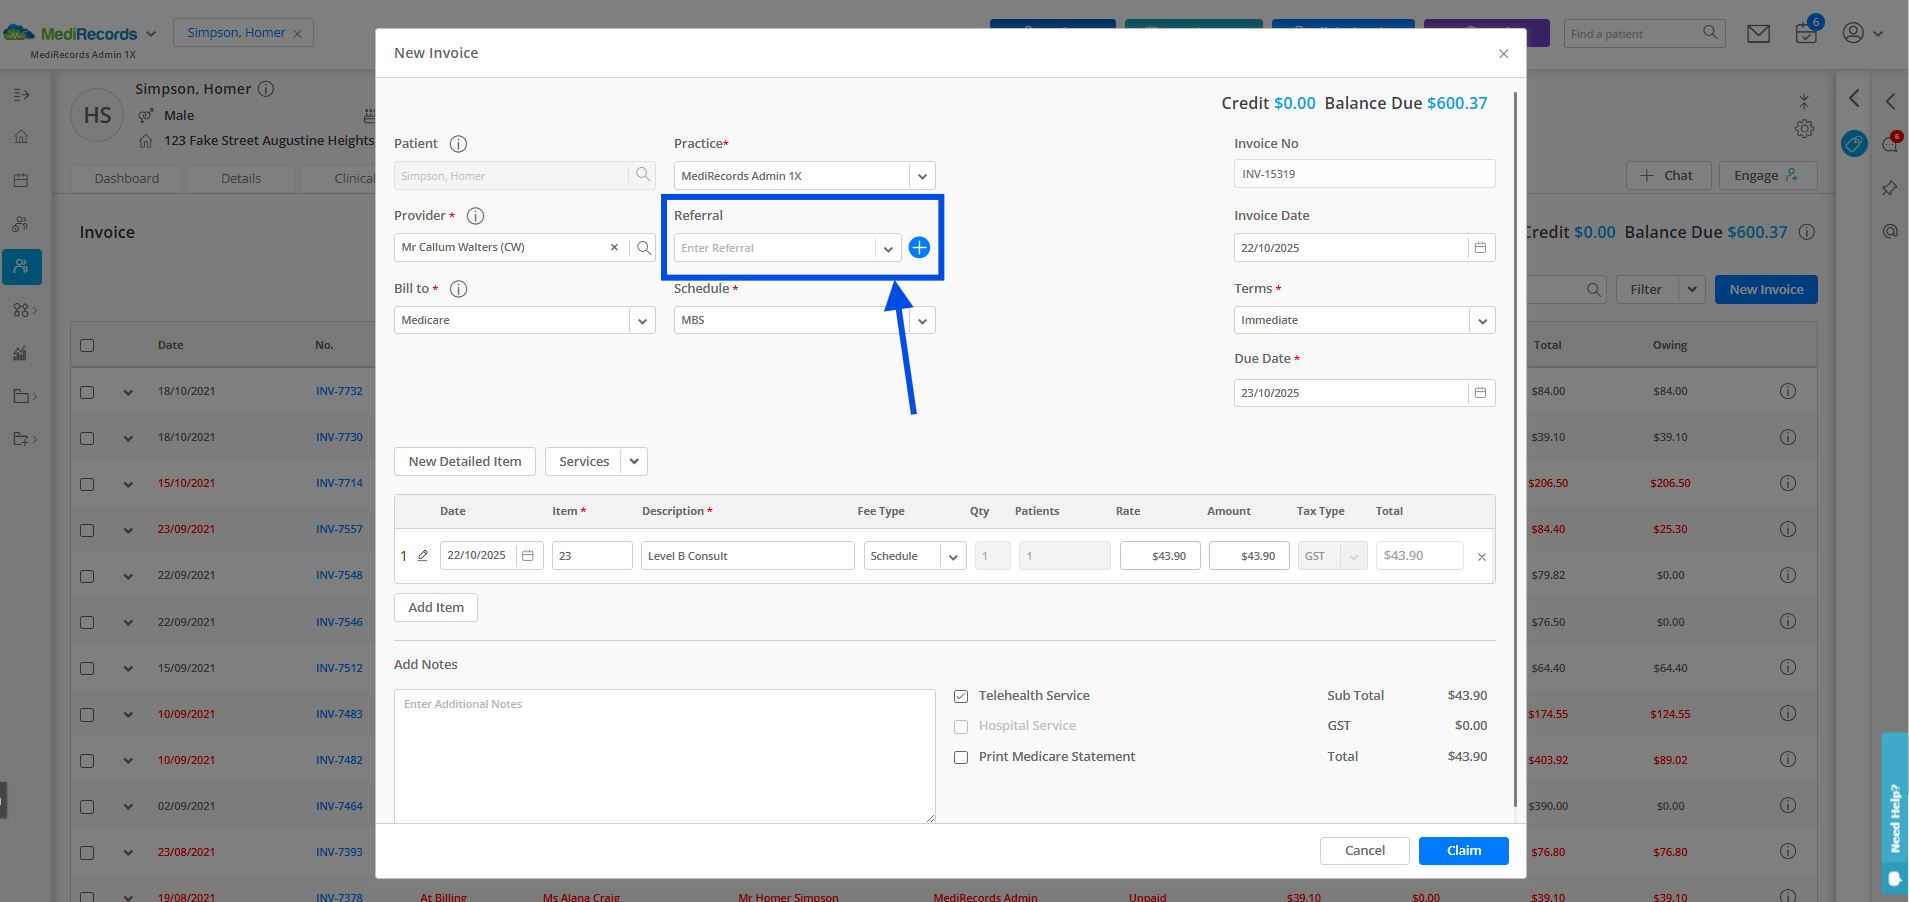Remove line item with the X icon
Screen dimensions: 1909x902
[1482, 557]
